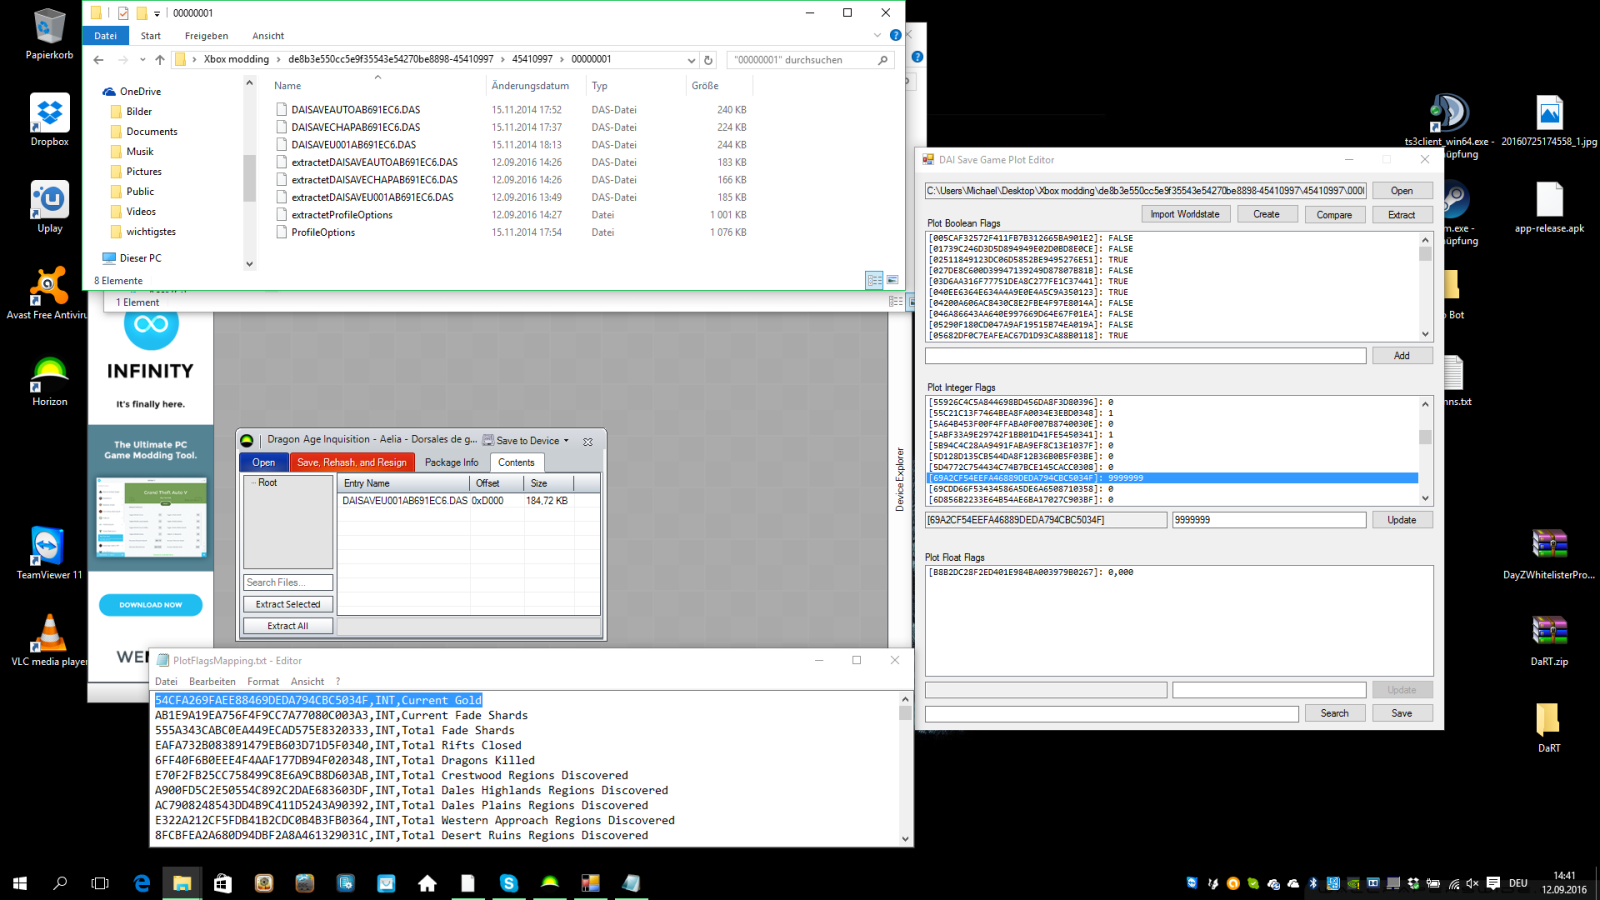Click the Editor vertical scrollbar
This screenshot has width=1600, height=900.
(x=905, y=769)
